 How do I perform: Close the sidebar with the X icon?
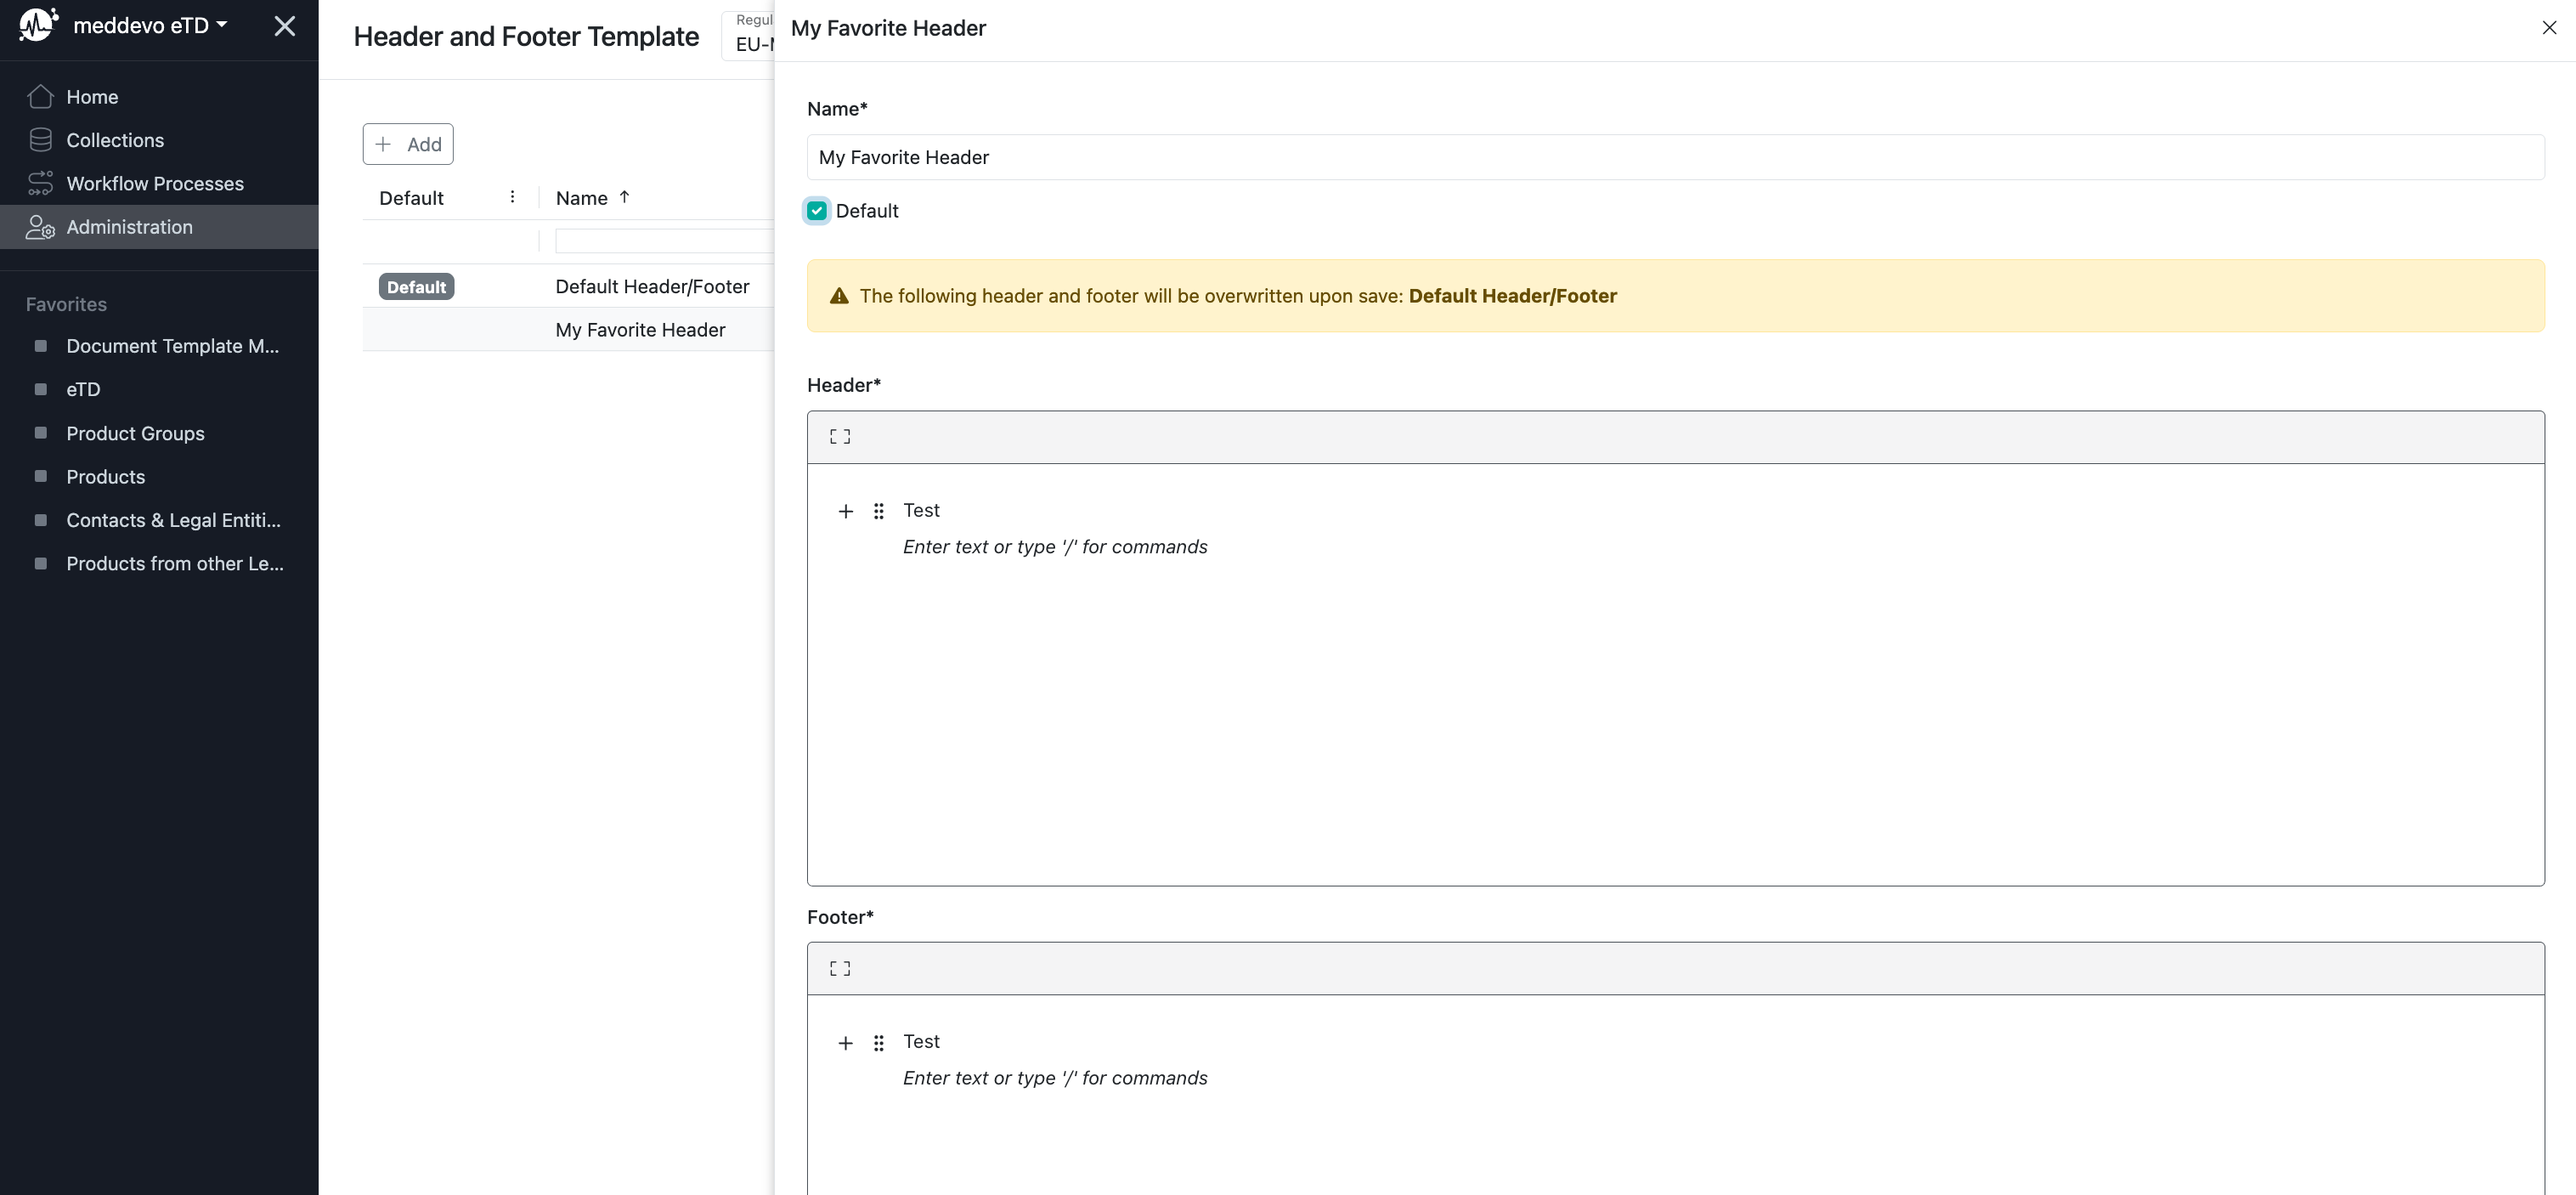click(x=284, y=26)
